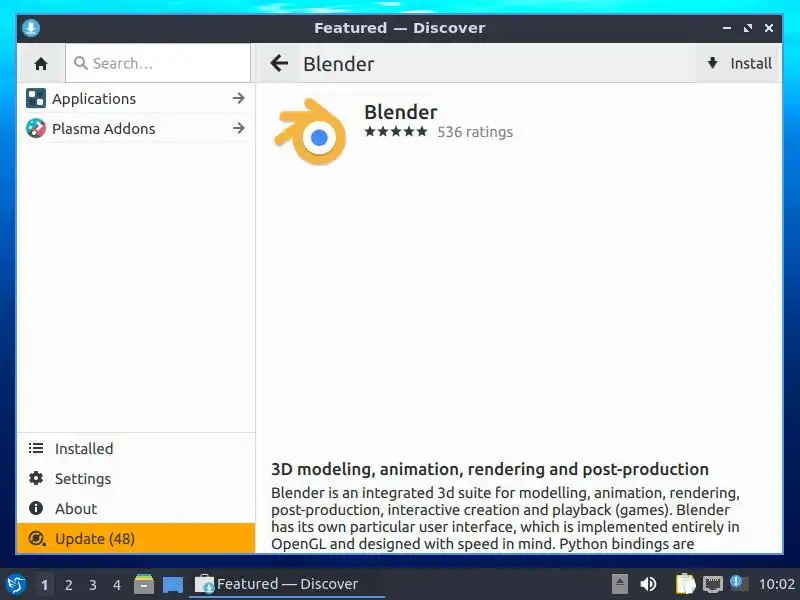The height and width of the screenshot is (600, 800).
Task: Switch to virtual desktop 4
Action: tap(117, 585)
